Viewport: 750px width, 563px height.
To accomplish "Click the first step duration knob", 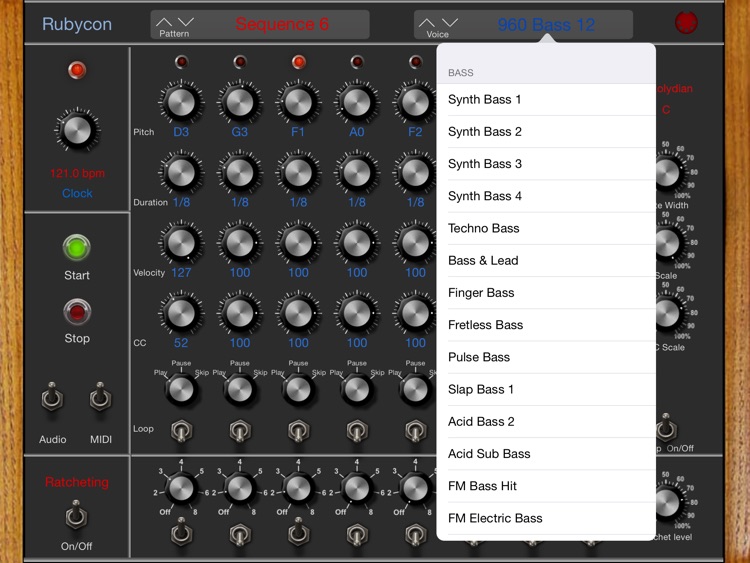I will pos(181,172).
